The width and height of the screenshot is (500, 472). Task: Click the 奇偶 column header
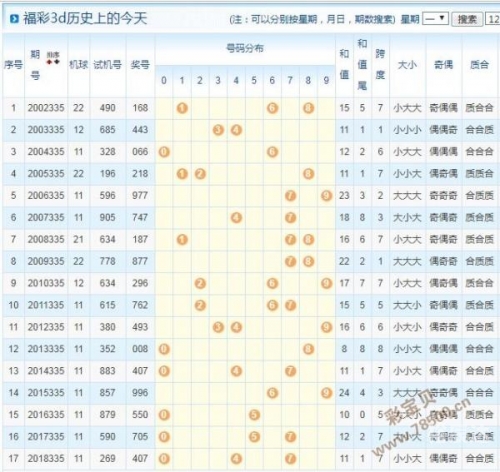coord(443,65)
